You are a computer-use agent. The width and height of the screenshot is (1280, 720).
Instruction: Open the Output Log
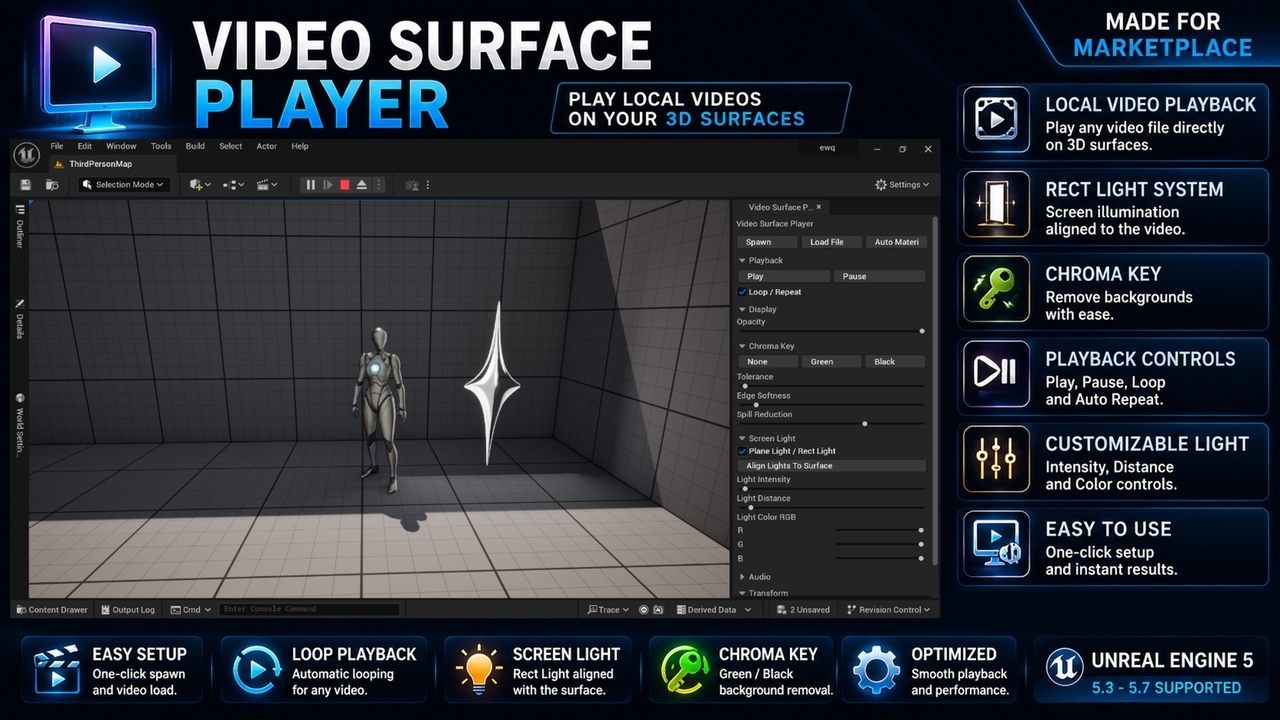pos(126,609)
